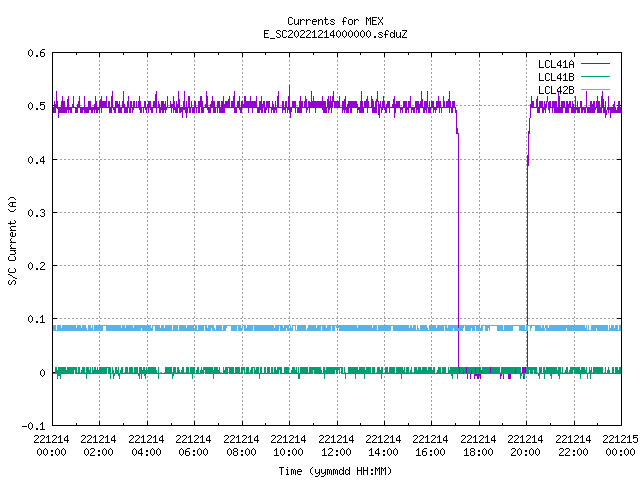Viewport: 640px width, 480px height.
Task: Click the 221214 04:00 x-axis tick label
Action: 146,446
